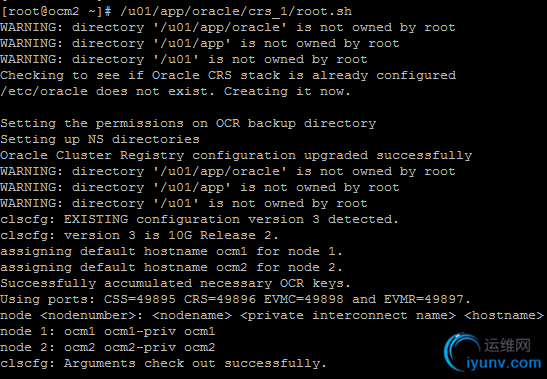Click the 'hostname ocm2 for node 2' line
547x379 pixels.
tap(171, 268)
